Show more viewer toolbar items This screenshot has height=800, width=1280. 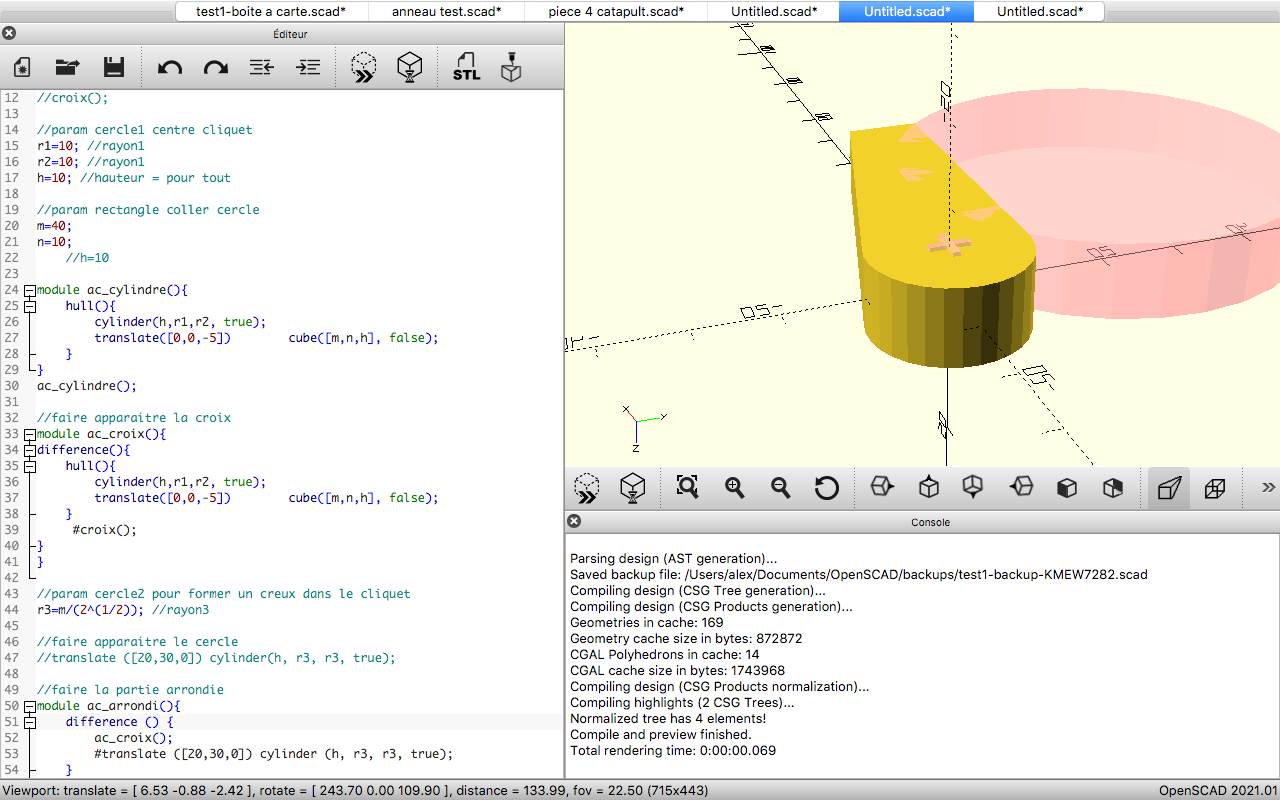pos(1268,488)
